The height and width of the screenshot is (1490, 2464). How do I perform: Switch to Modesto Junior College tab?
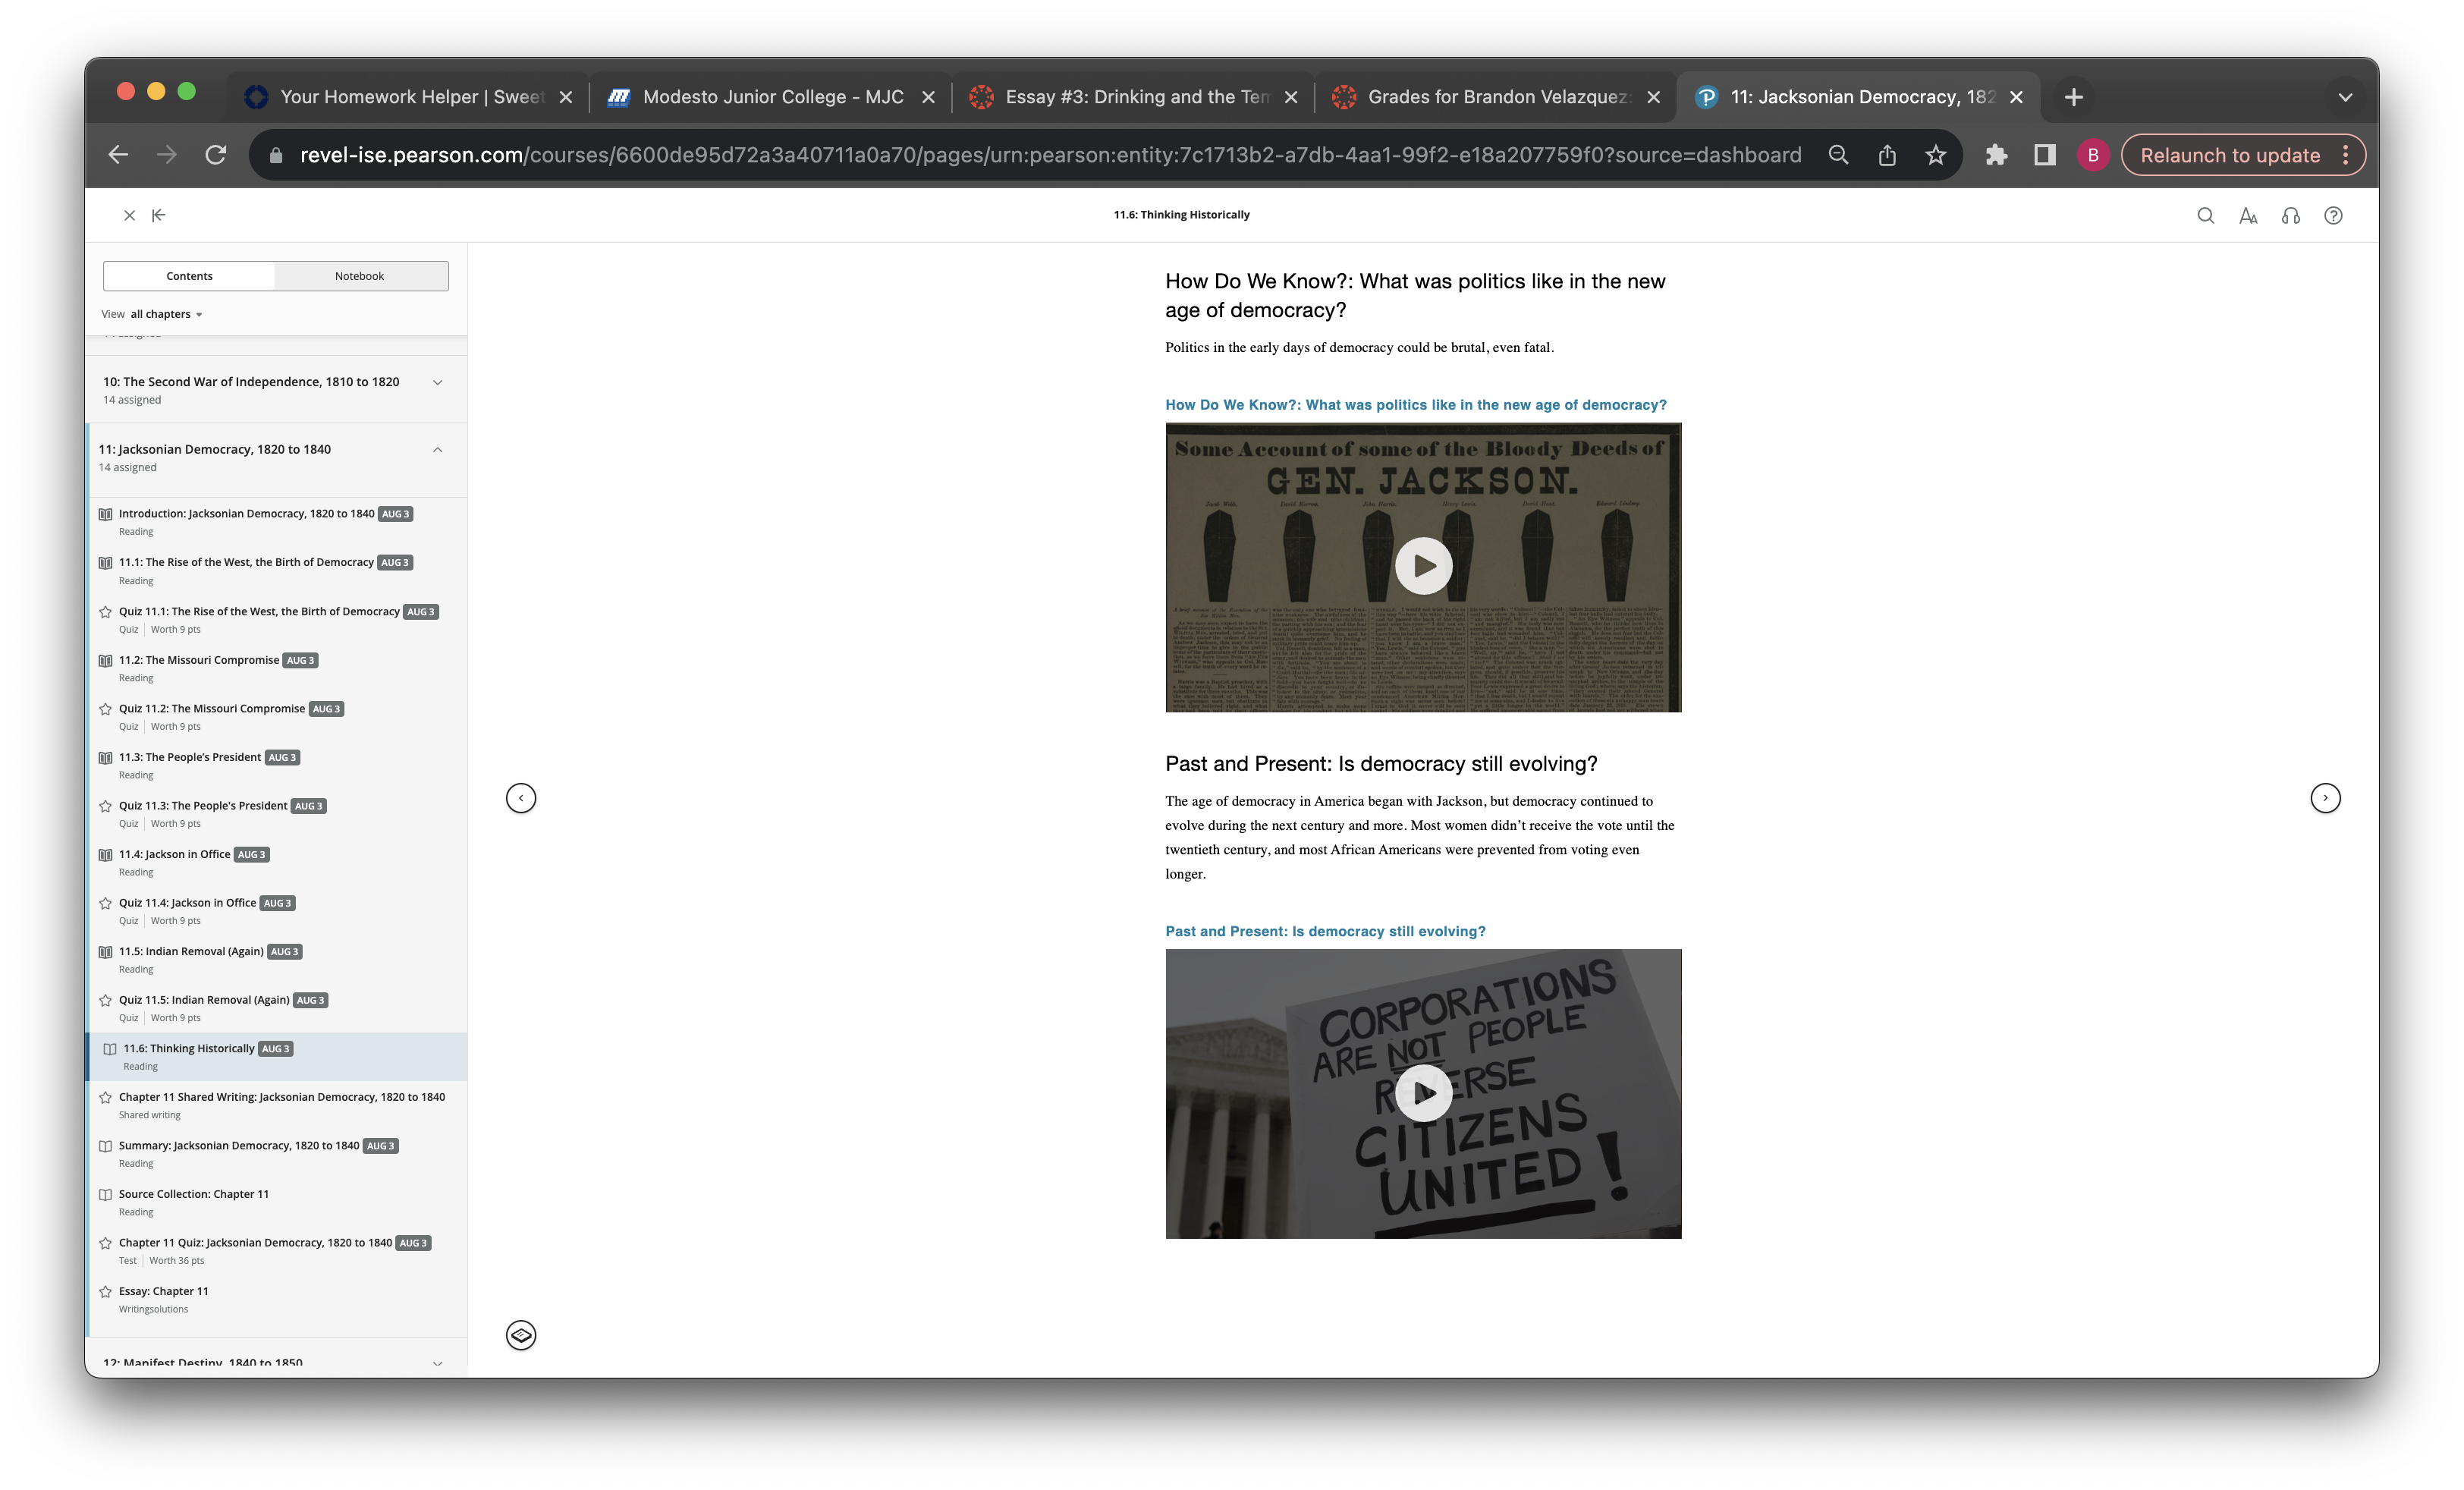(x=770, y=97)
